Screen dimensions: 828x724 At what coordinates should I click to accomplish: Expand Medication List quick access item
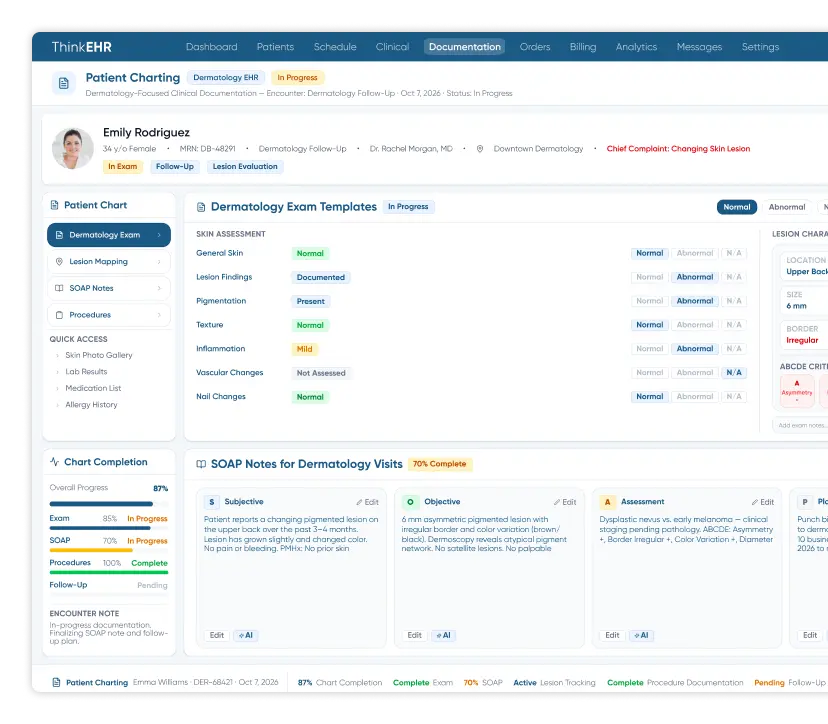pyautogui.click(x=57, y=388)
